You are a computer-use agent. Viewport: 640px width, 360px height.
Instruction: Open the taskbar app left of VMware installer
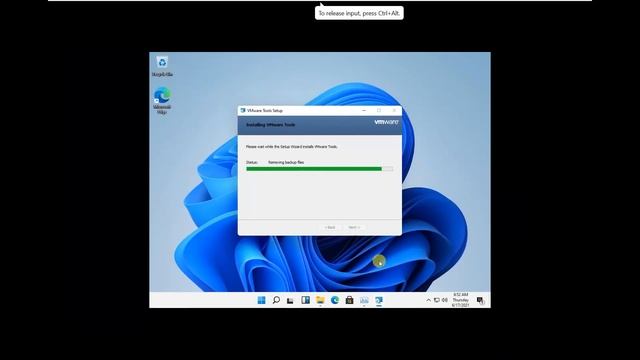[x=364, y=300]
